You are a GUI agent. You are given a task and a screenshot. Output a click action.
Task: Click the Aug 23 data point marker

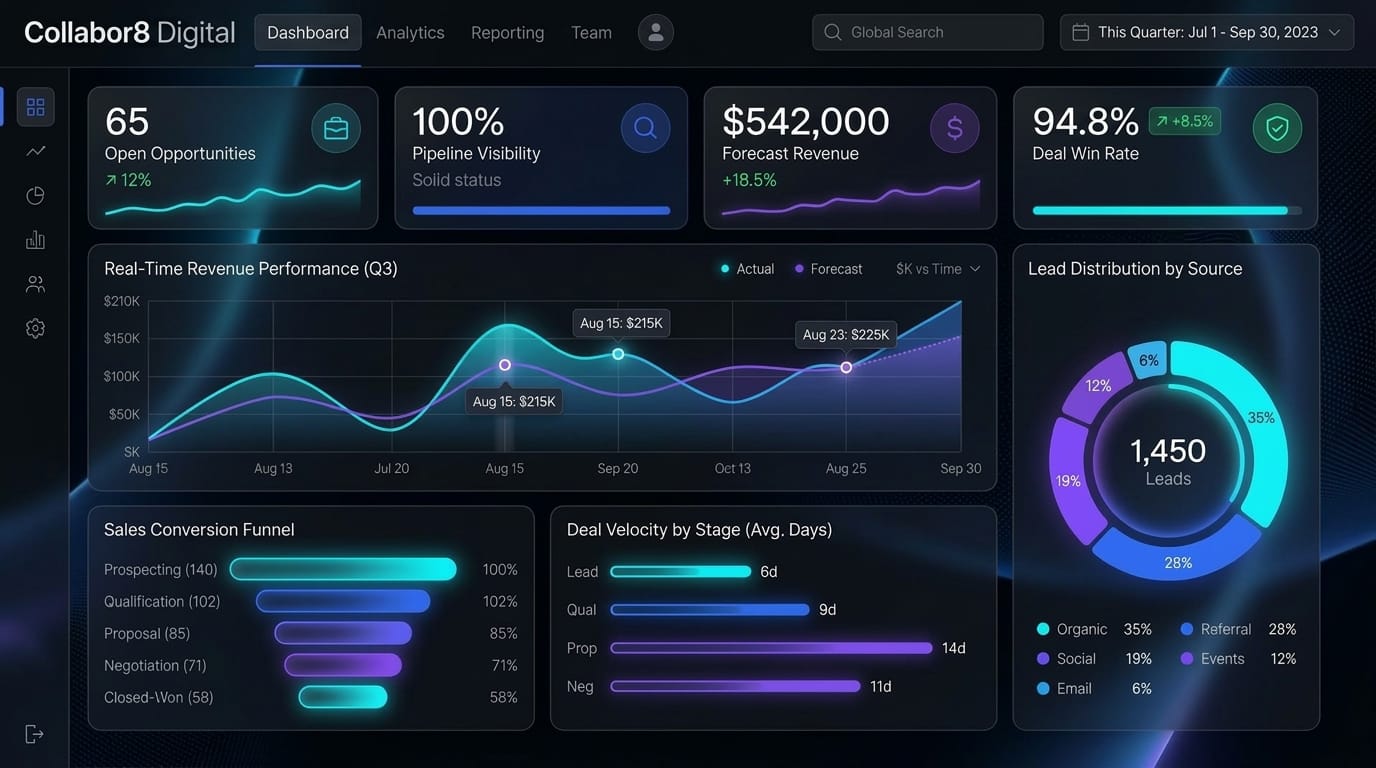click(846, 368)
